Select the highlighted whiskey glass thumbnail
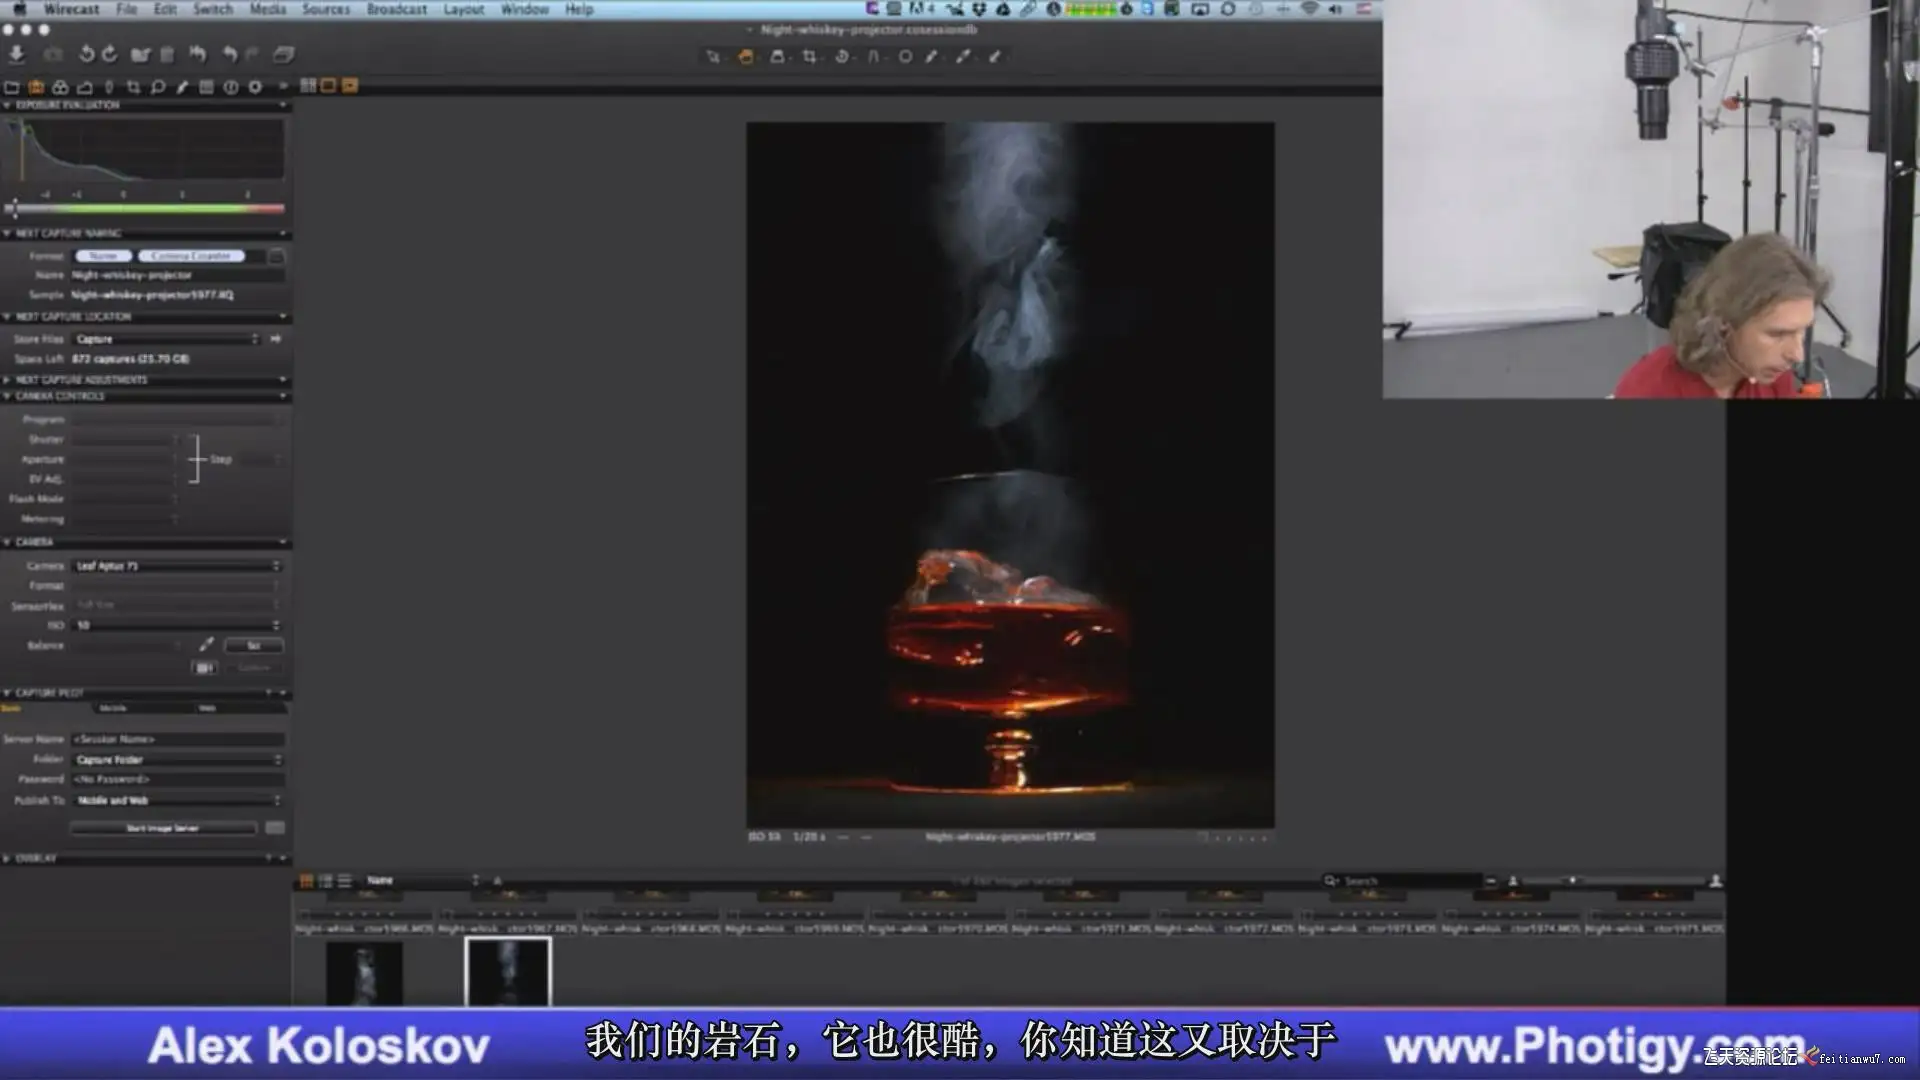The image size is (1920, 1080). click(508, 971)
